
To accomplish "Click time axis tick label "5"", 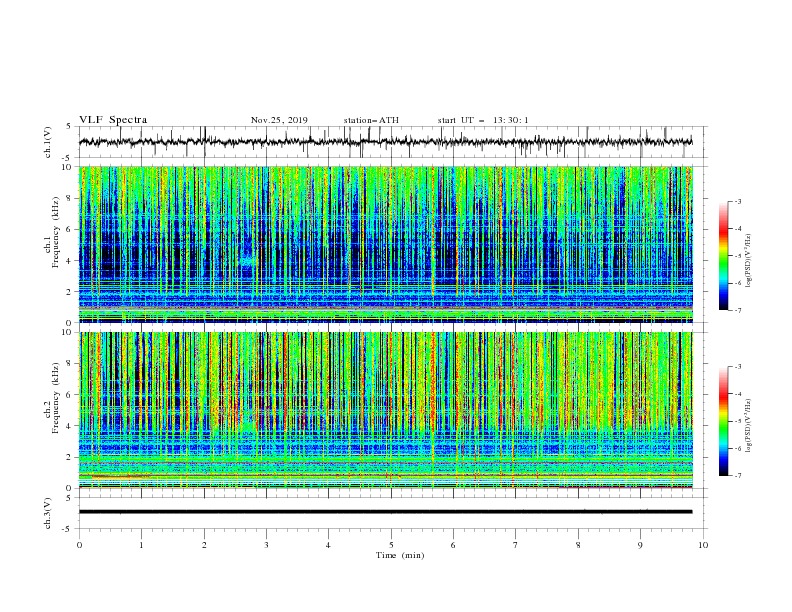I will [391, 545].
